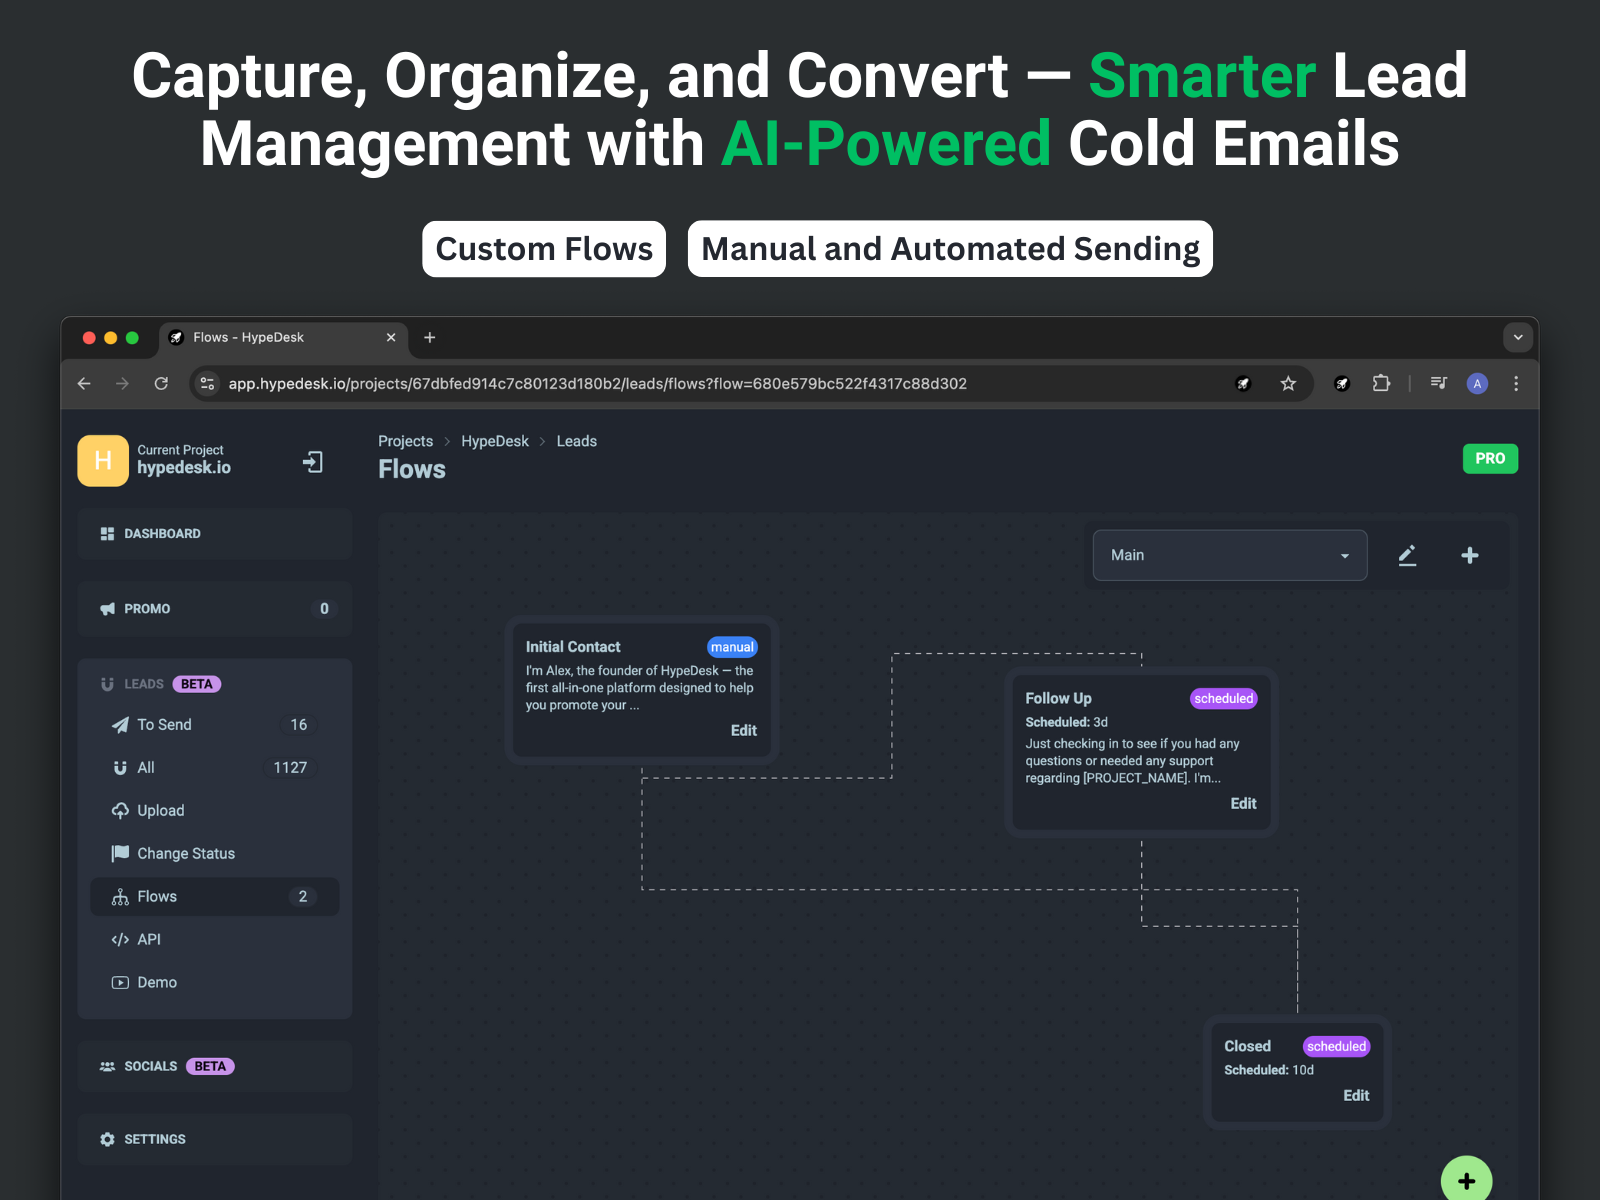
Task: Click the green floating add button
Action: [1466, 1181]
